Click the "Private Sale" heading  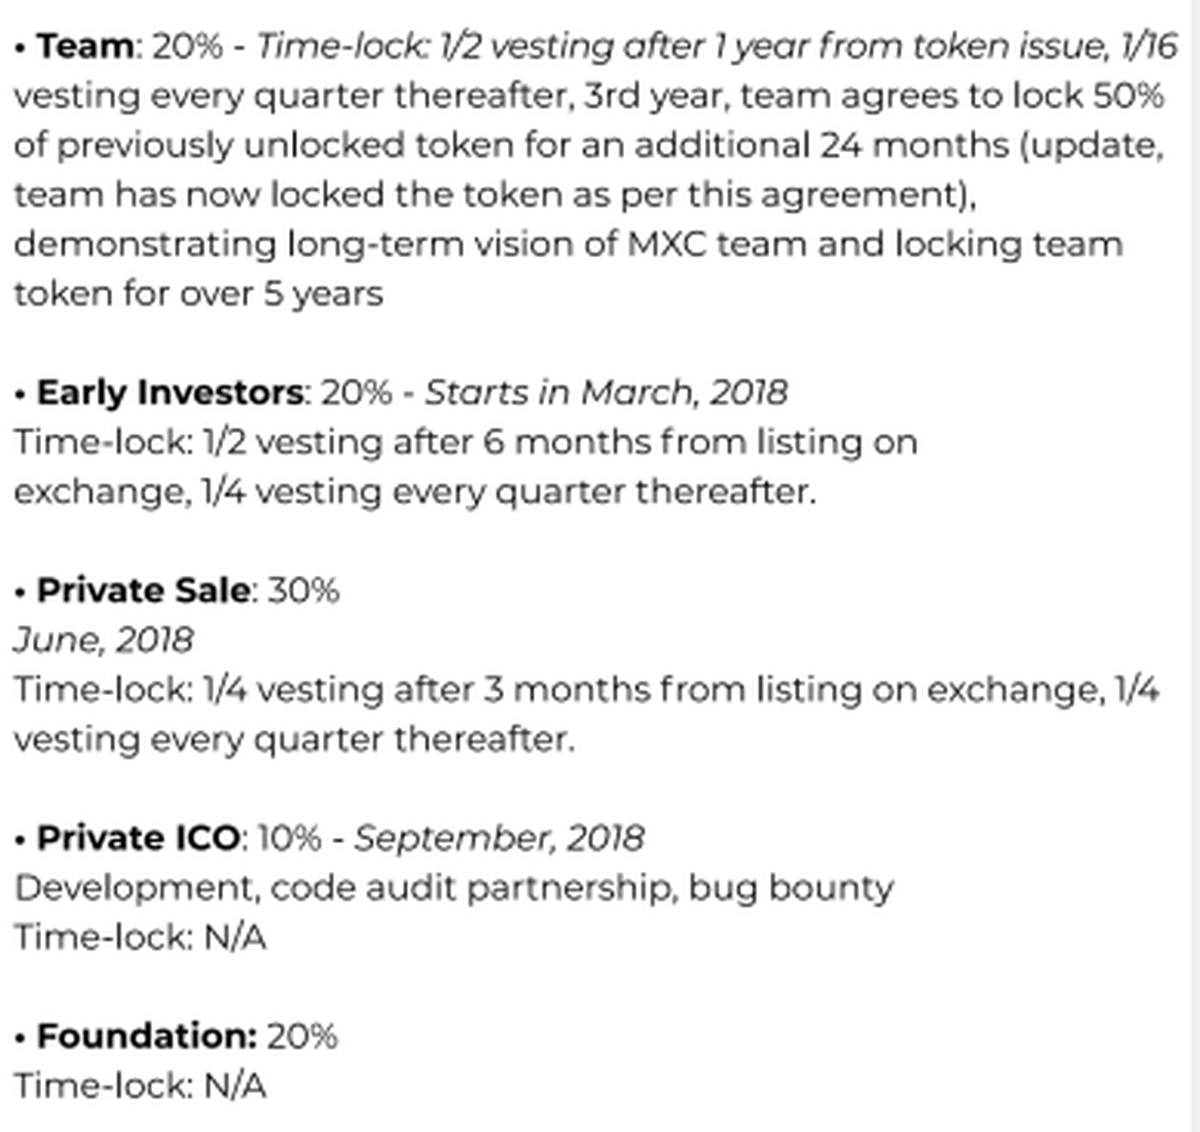[x=143, y=590]
